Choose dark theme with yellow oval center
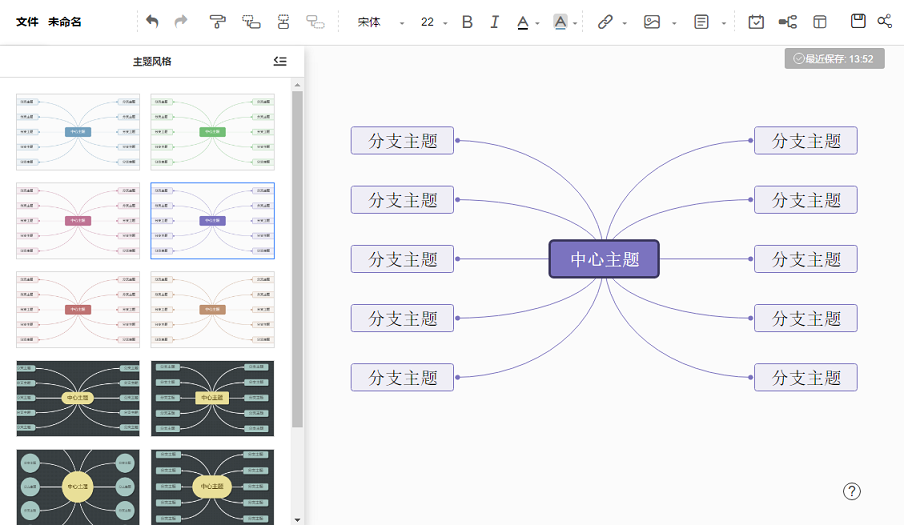Screen dimensions: 904x525 click(x=78, y=398)
